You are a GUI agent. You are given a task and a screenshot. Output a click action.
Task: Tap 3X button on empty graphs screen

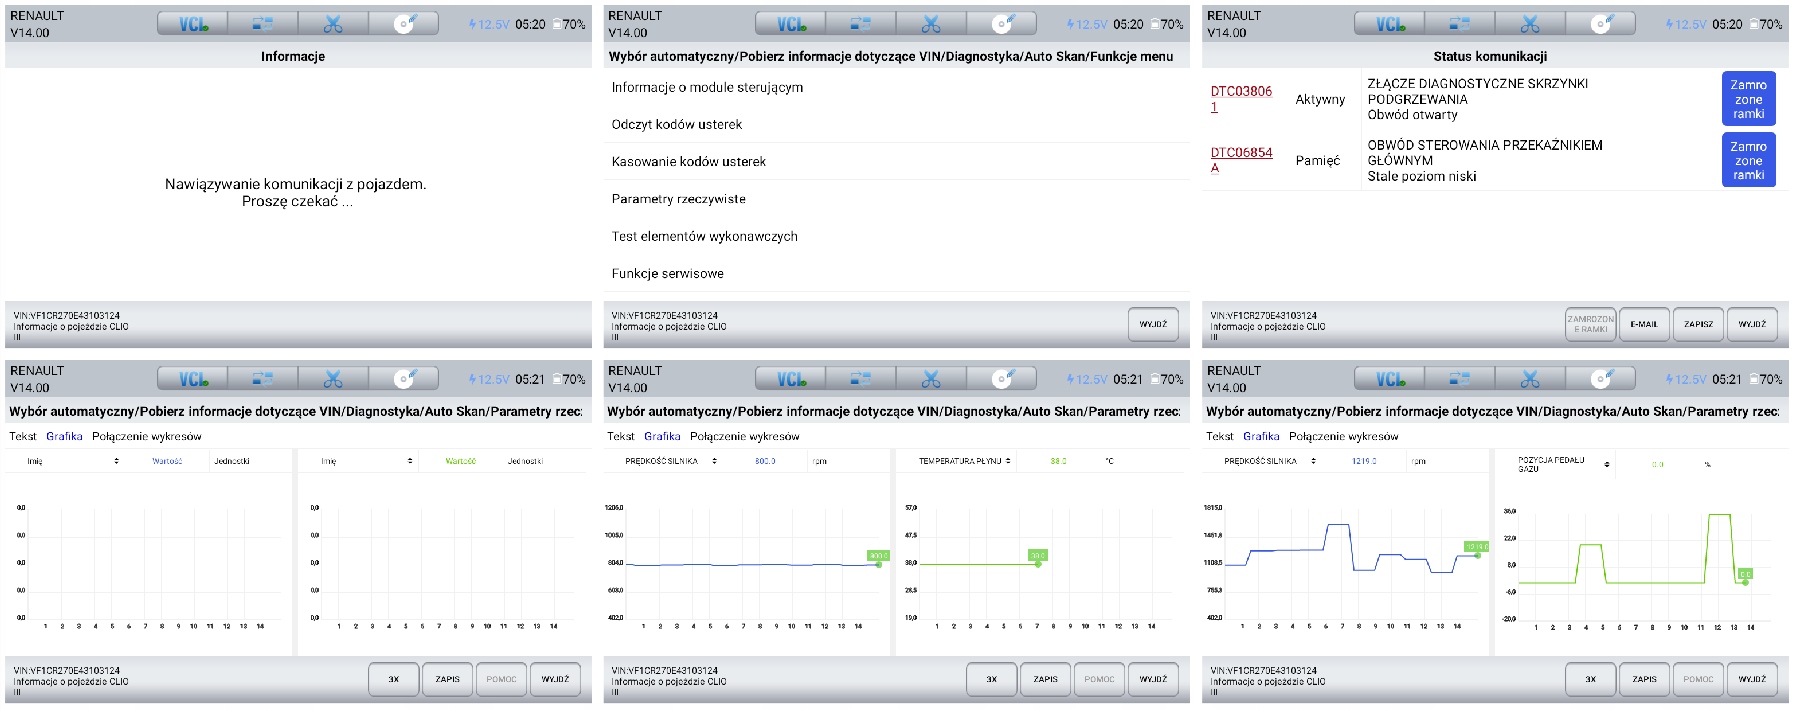point(393,679)
